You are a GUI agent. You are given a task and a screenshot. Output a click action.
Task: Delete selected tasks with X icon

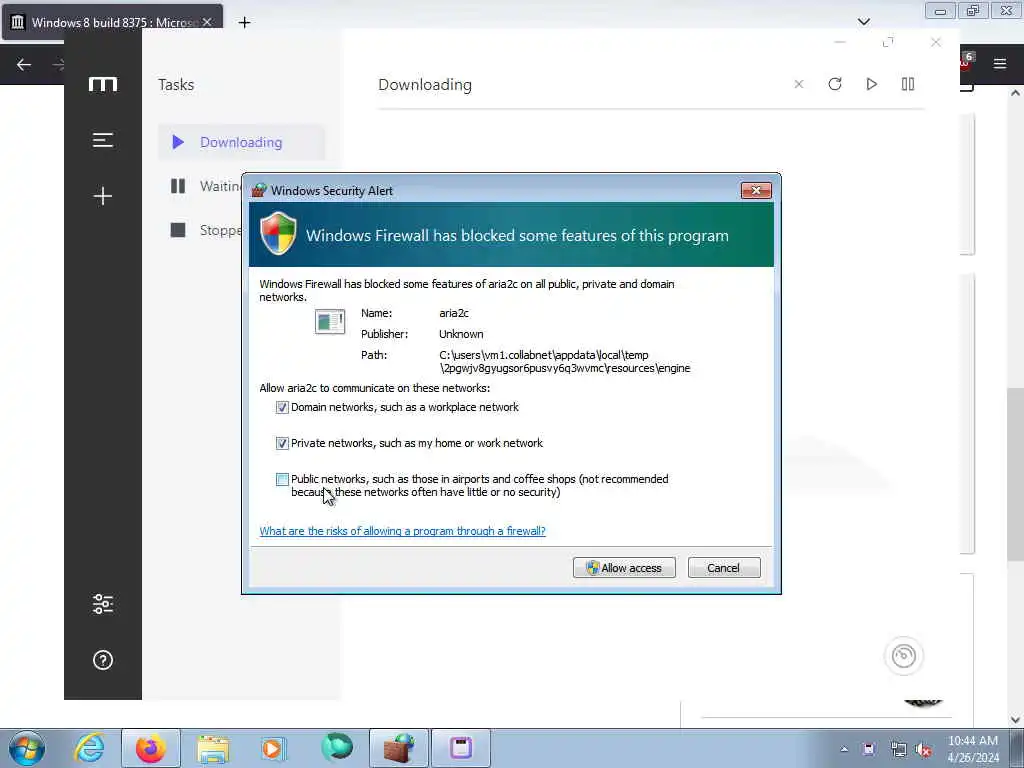coord(799,84)
